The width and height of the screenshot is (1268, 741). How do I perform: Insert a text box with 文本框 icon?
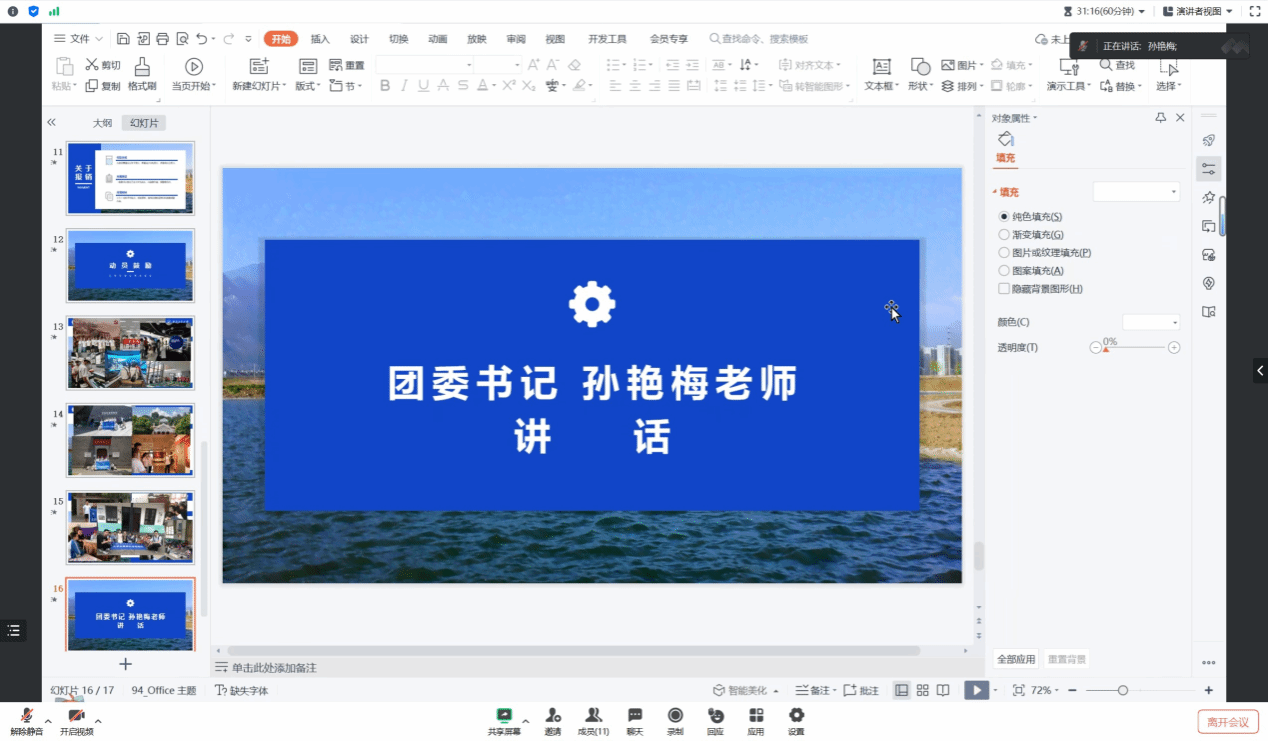881,67
